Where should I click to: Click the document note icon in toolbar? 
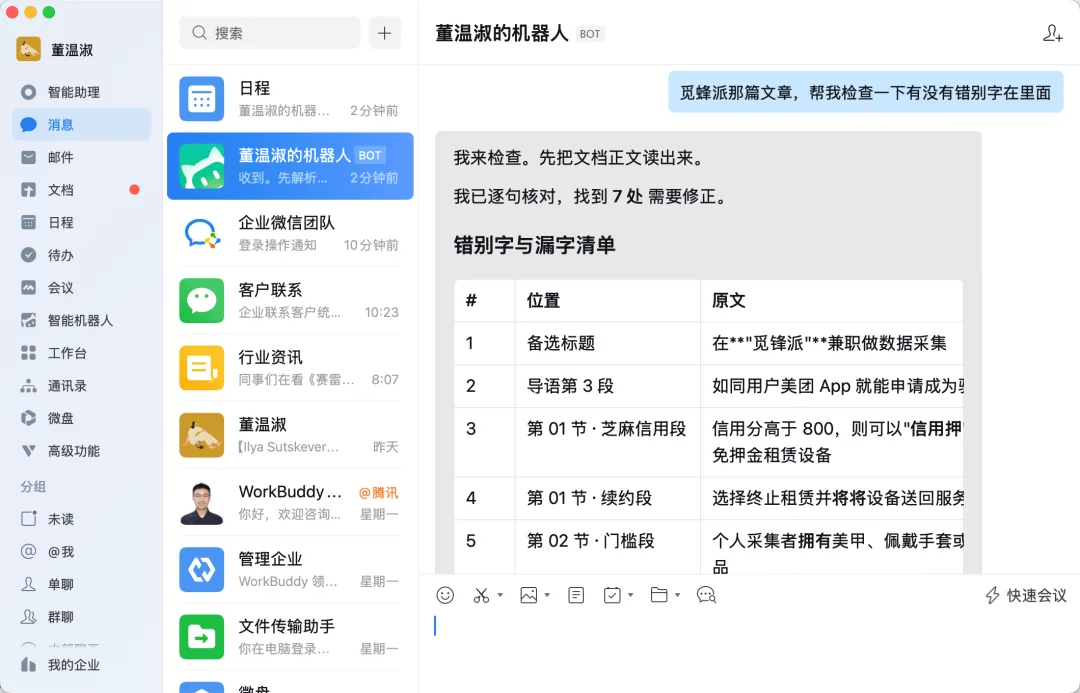(576, 595)
